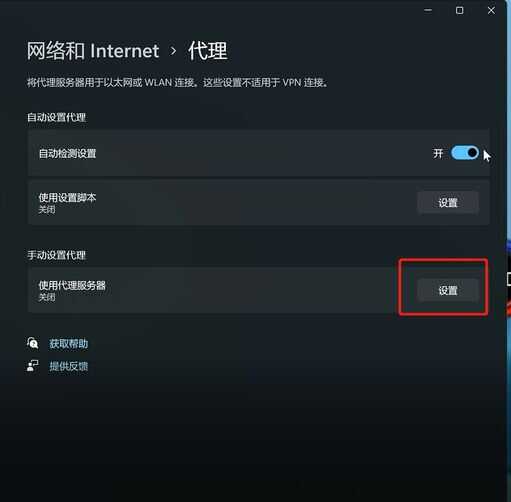The image size is (511, 502).
Task: Go back to 网络和 Internet breadcrumb
Action: [x=93, y=51]
